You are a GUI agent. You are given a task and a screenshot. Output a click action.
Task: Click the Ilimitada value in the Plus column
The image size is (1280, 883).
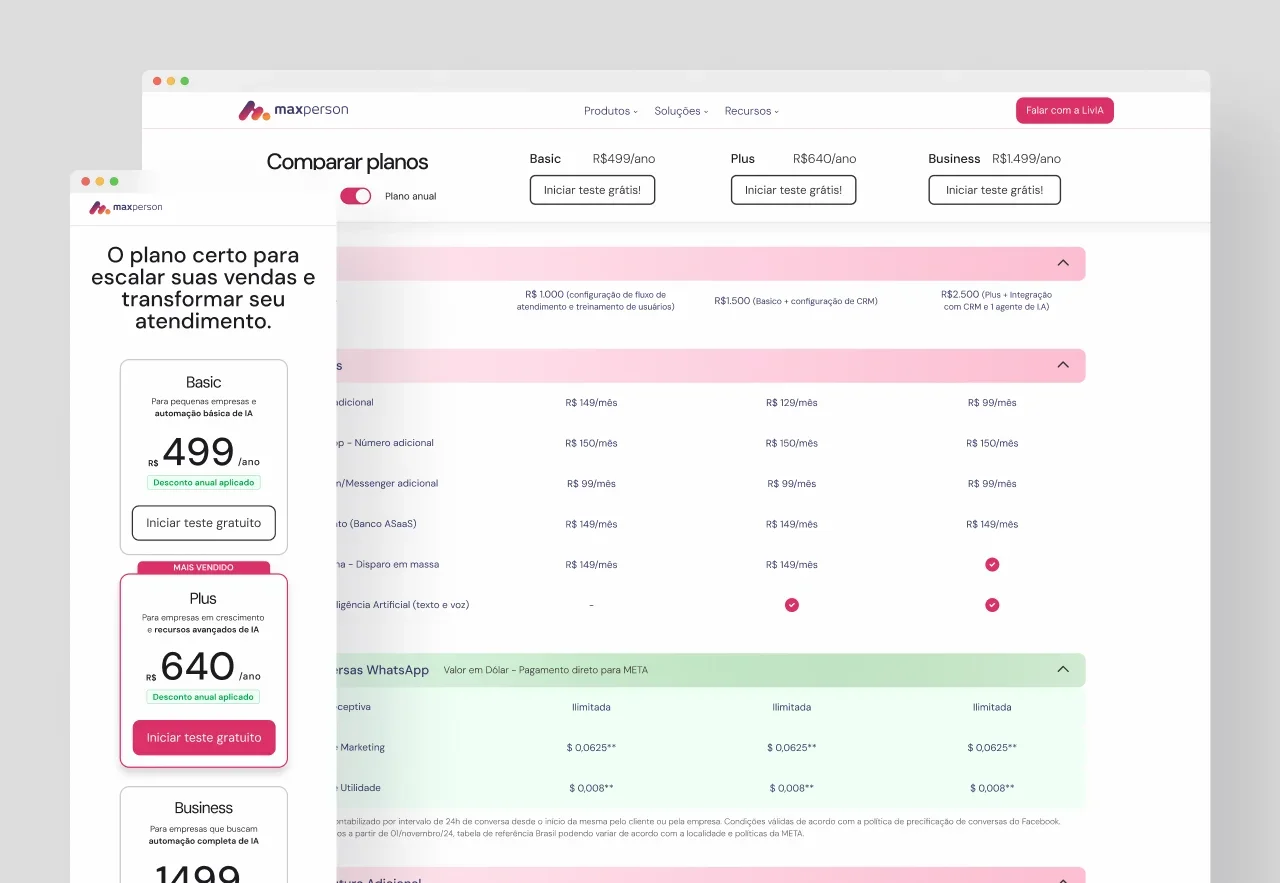tap(792, 707)
